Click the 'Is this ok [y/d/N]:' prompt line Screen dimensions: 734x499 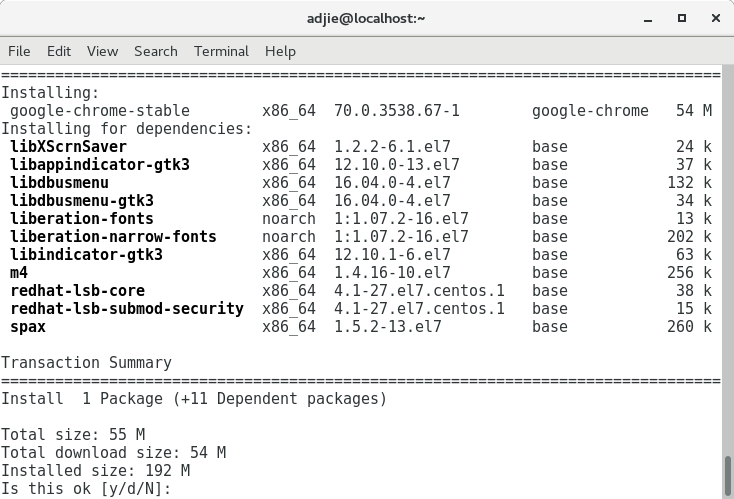click(87, 489)
